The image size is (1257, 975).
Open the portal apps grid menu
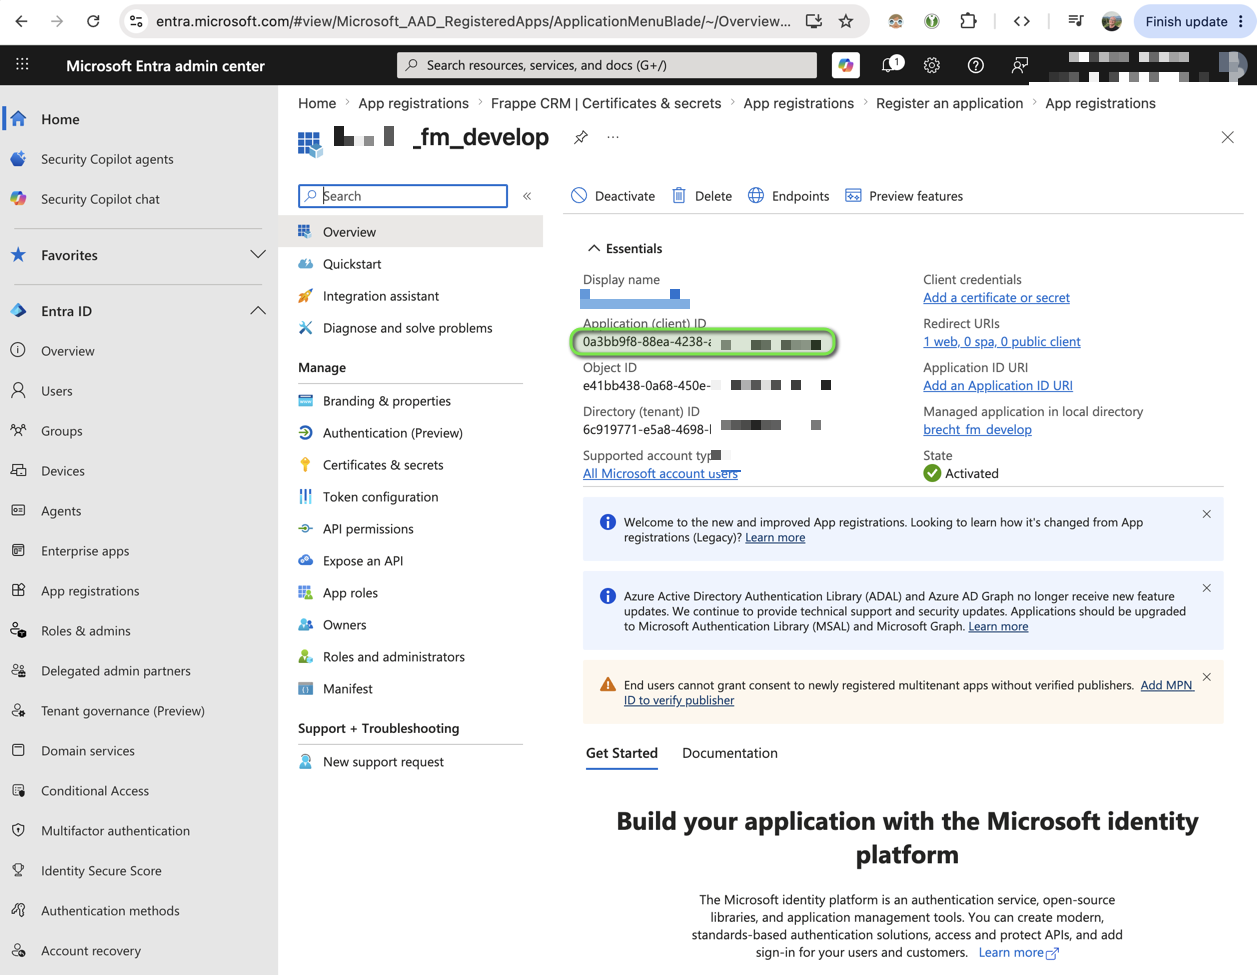pyautogui.click(x=22, y=65)
